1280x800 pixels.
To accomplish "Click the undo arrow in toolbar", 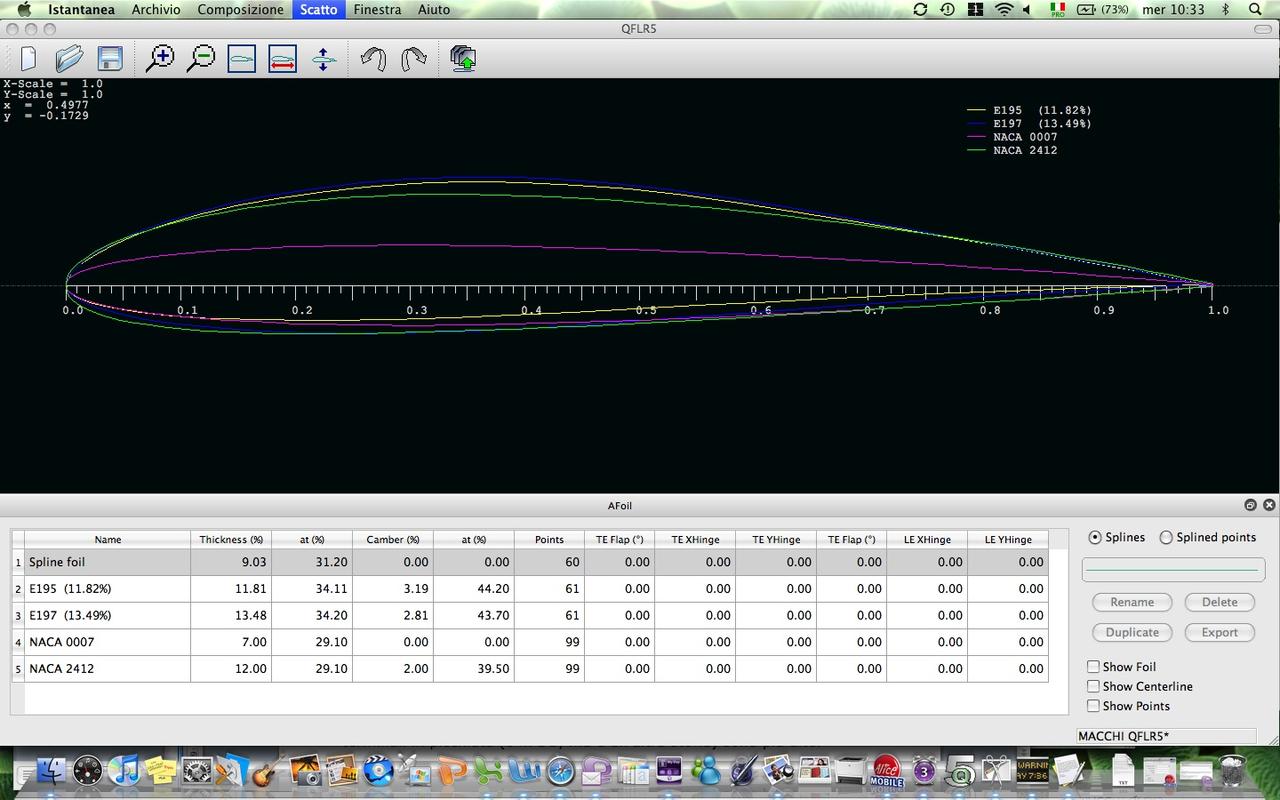I will pyautogui.click(x=373, y=59).
